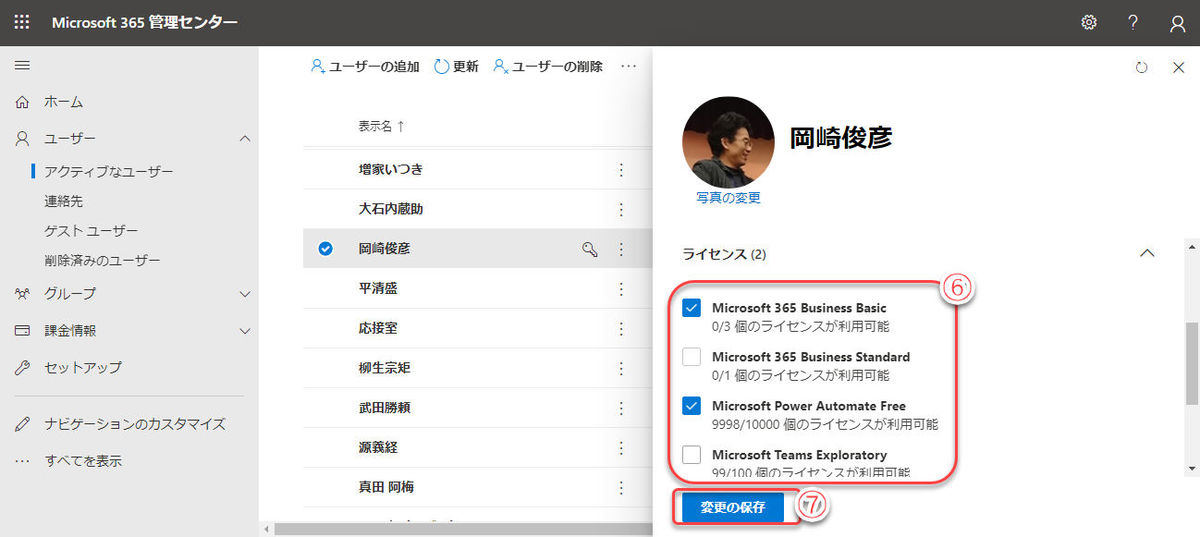Select user 武田勝頼 in list
The height and width of the screenshot is (537, 1200).
click(x=384, y=407)
